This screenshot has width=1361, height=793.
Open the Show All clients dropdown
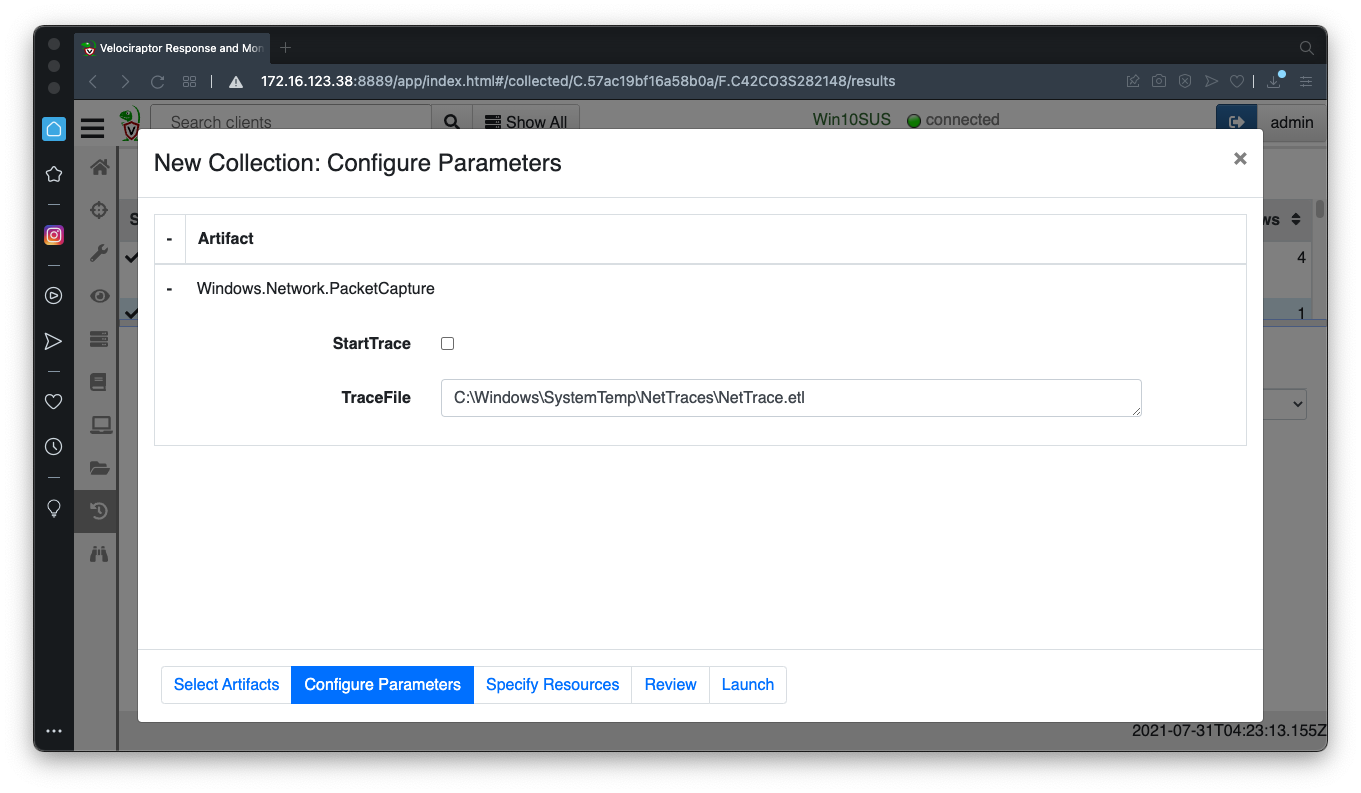click(526, 122)
